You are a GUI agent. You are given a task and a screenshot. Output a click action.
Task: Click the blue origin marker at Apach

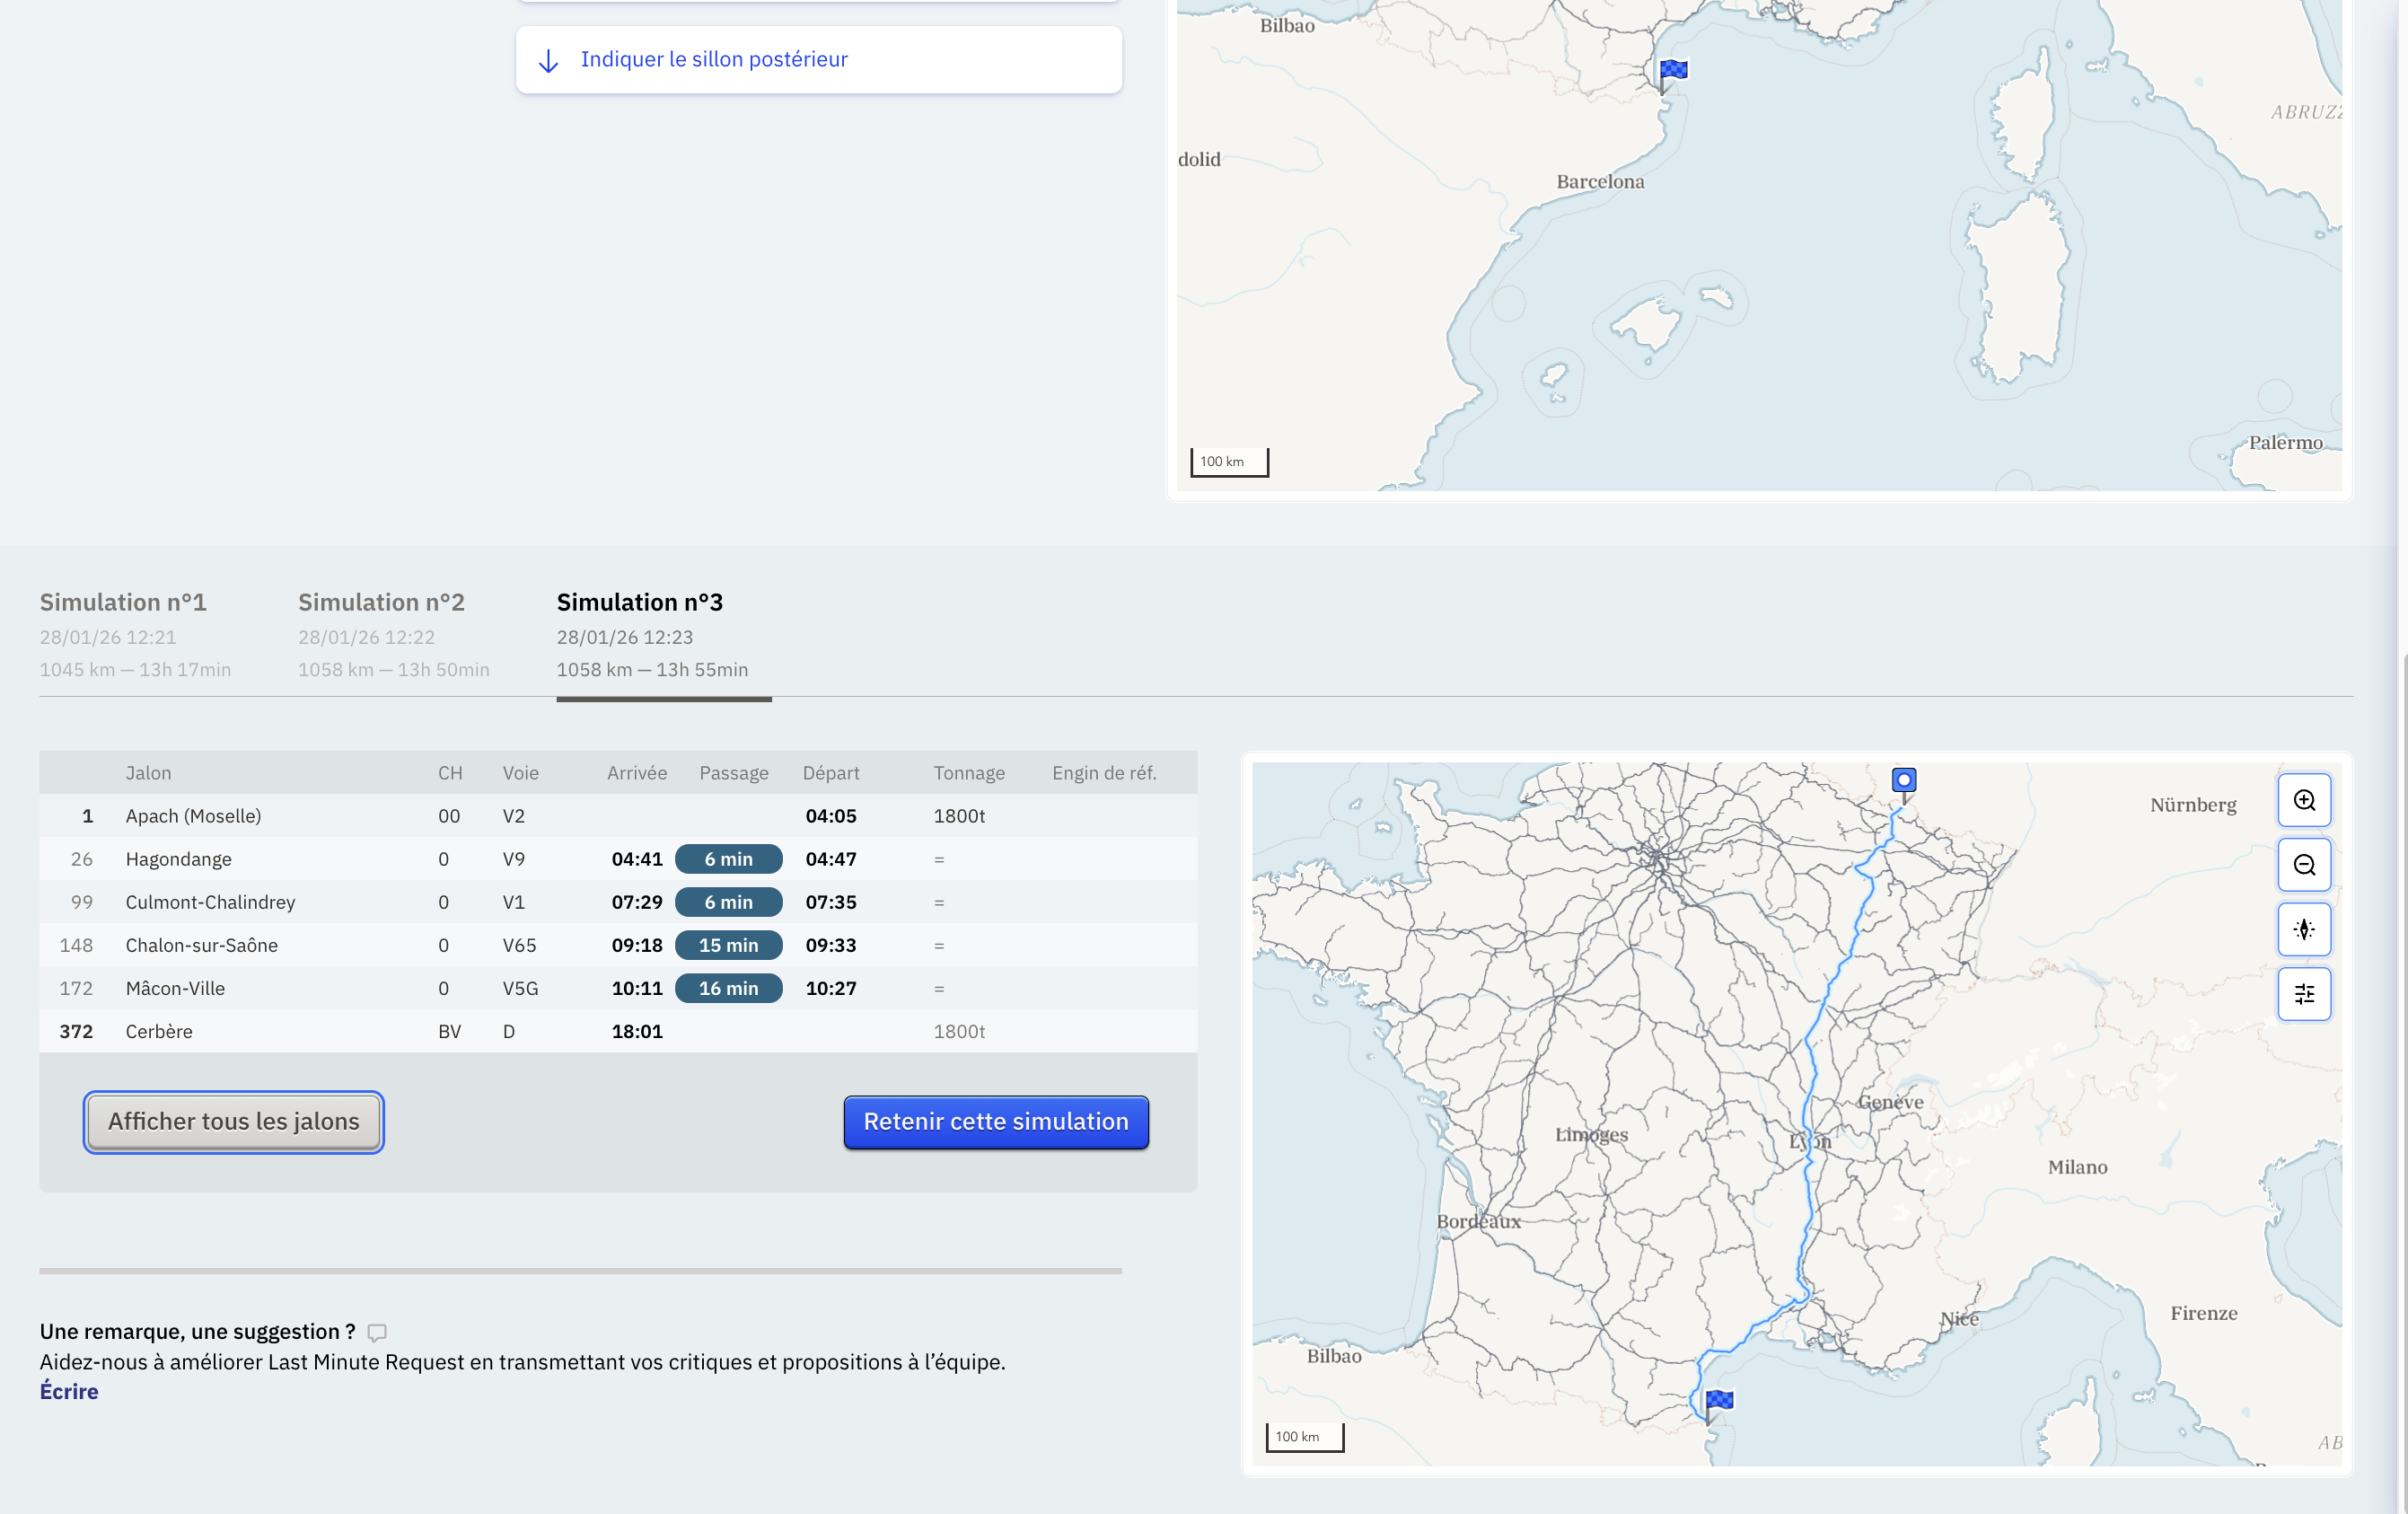[1904, 780]
